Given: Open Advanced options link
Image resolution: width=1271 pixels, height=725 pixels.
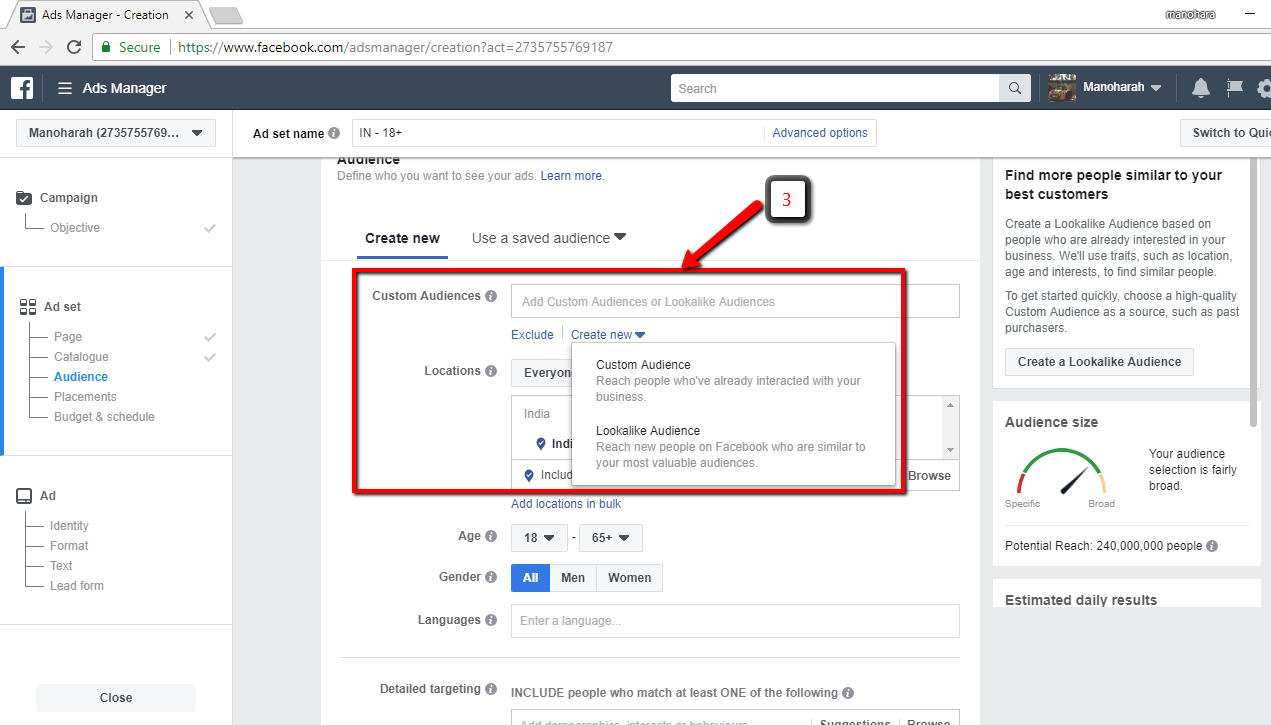Looking at the screenshot, I should [x=820, y=133].
